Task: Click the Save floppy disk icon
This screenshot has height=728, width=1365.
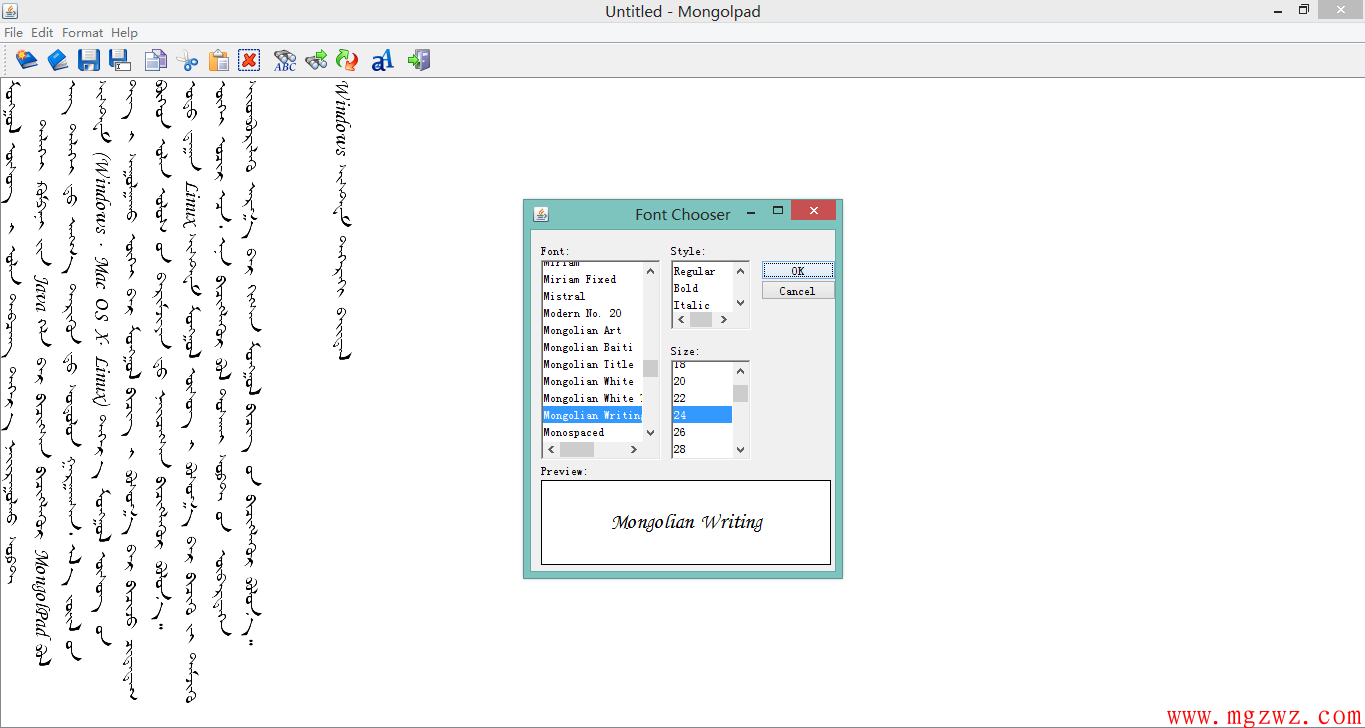Action: coord(89,60)
